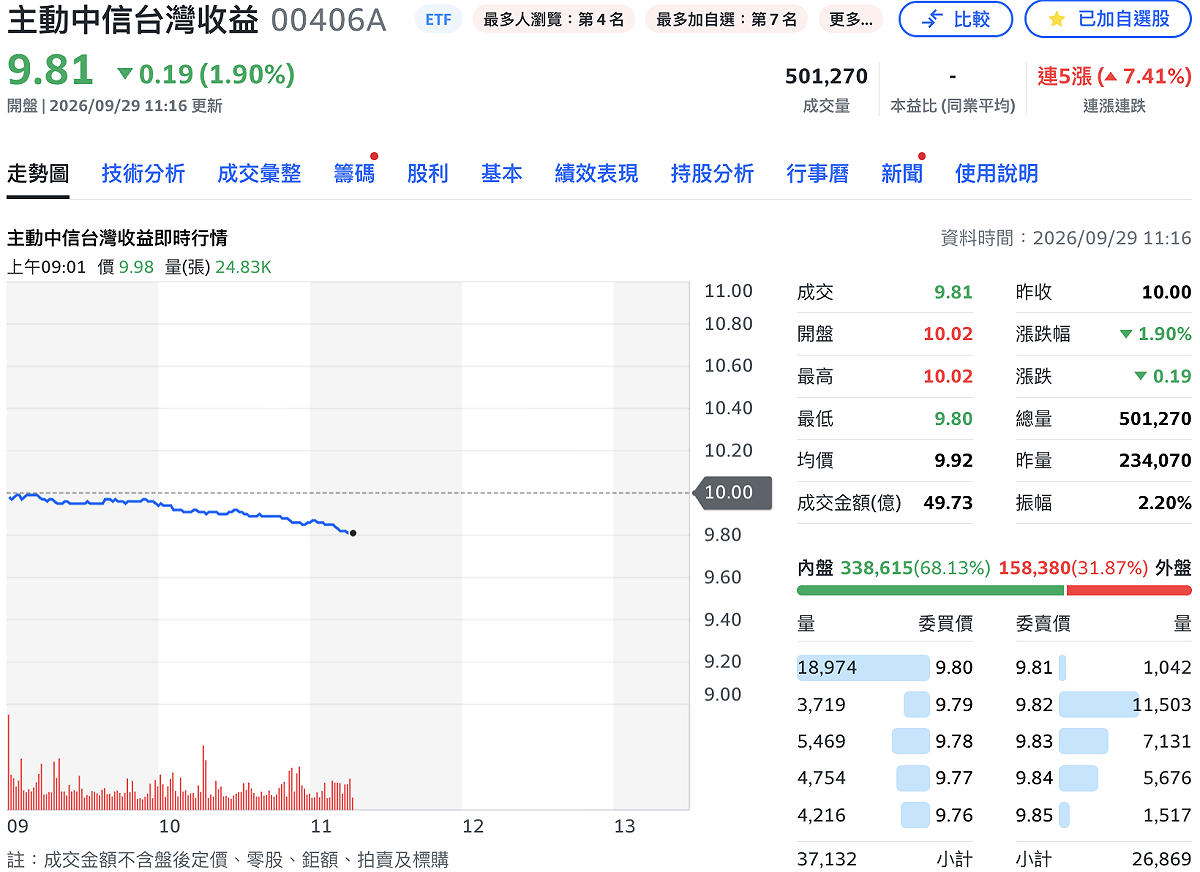This screenshot has width=1200, height=872.
Task: Click 最多人瀏覽：第4名 tag
Action: [553, 19]
